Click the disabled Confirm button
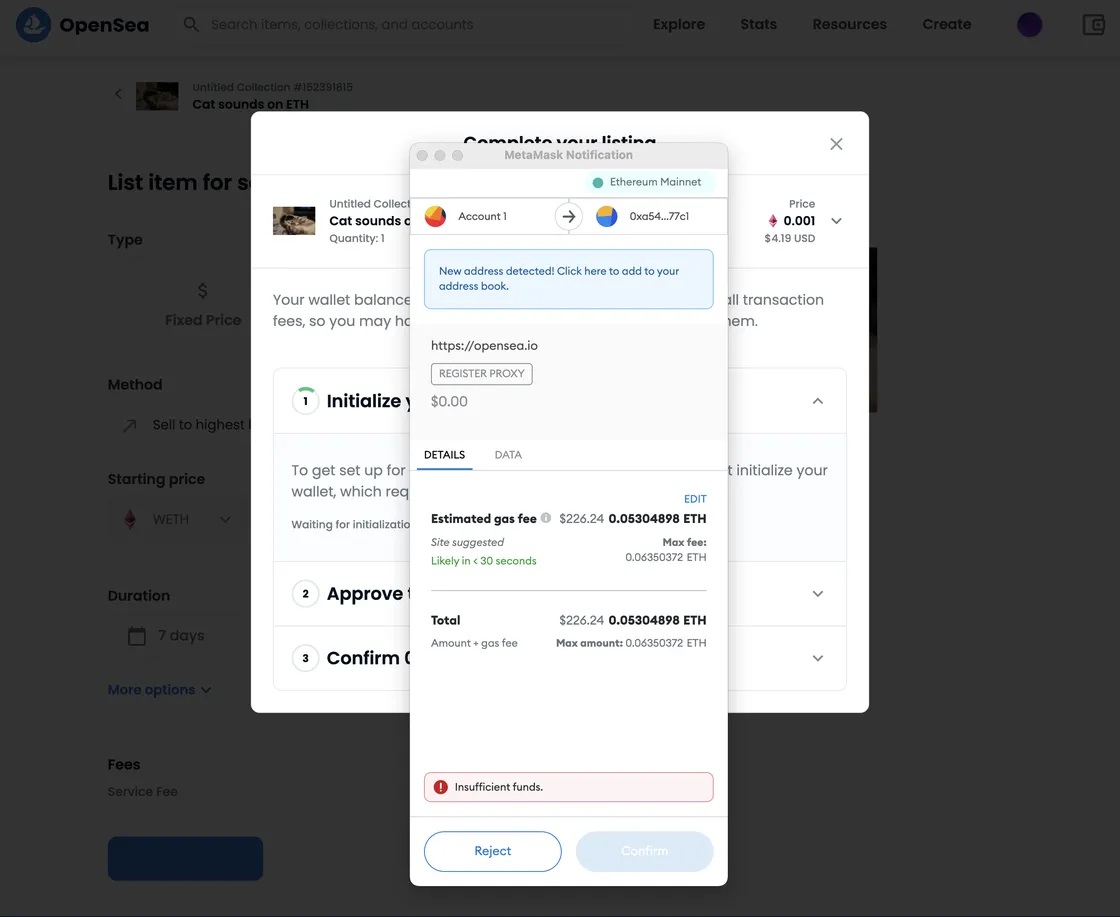This screenshot has width=1120, height=917. tap(644, 851)
